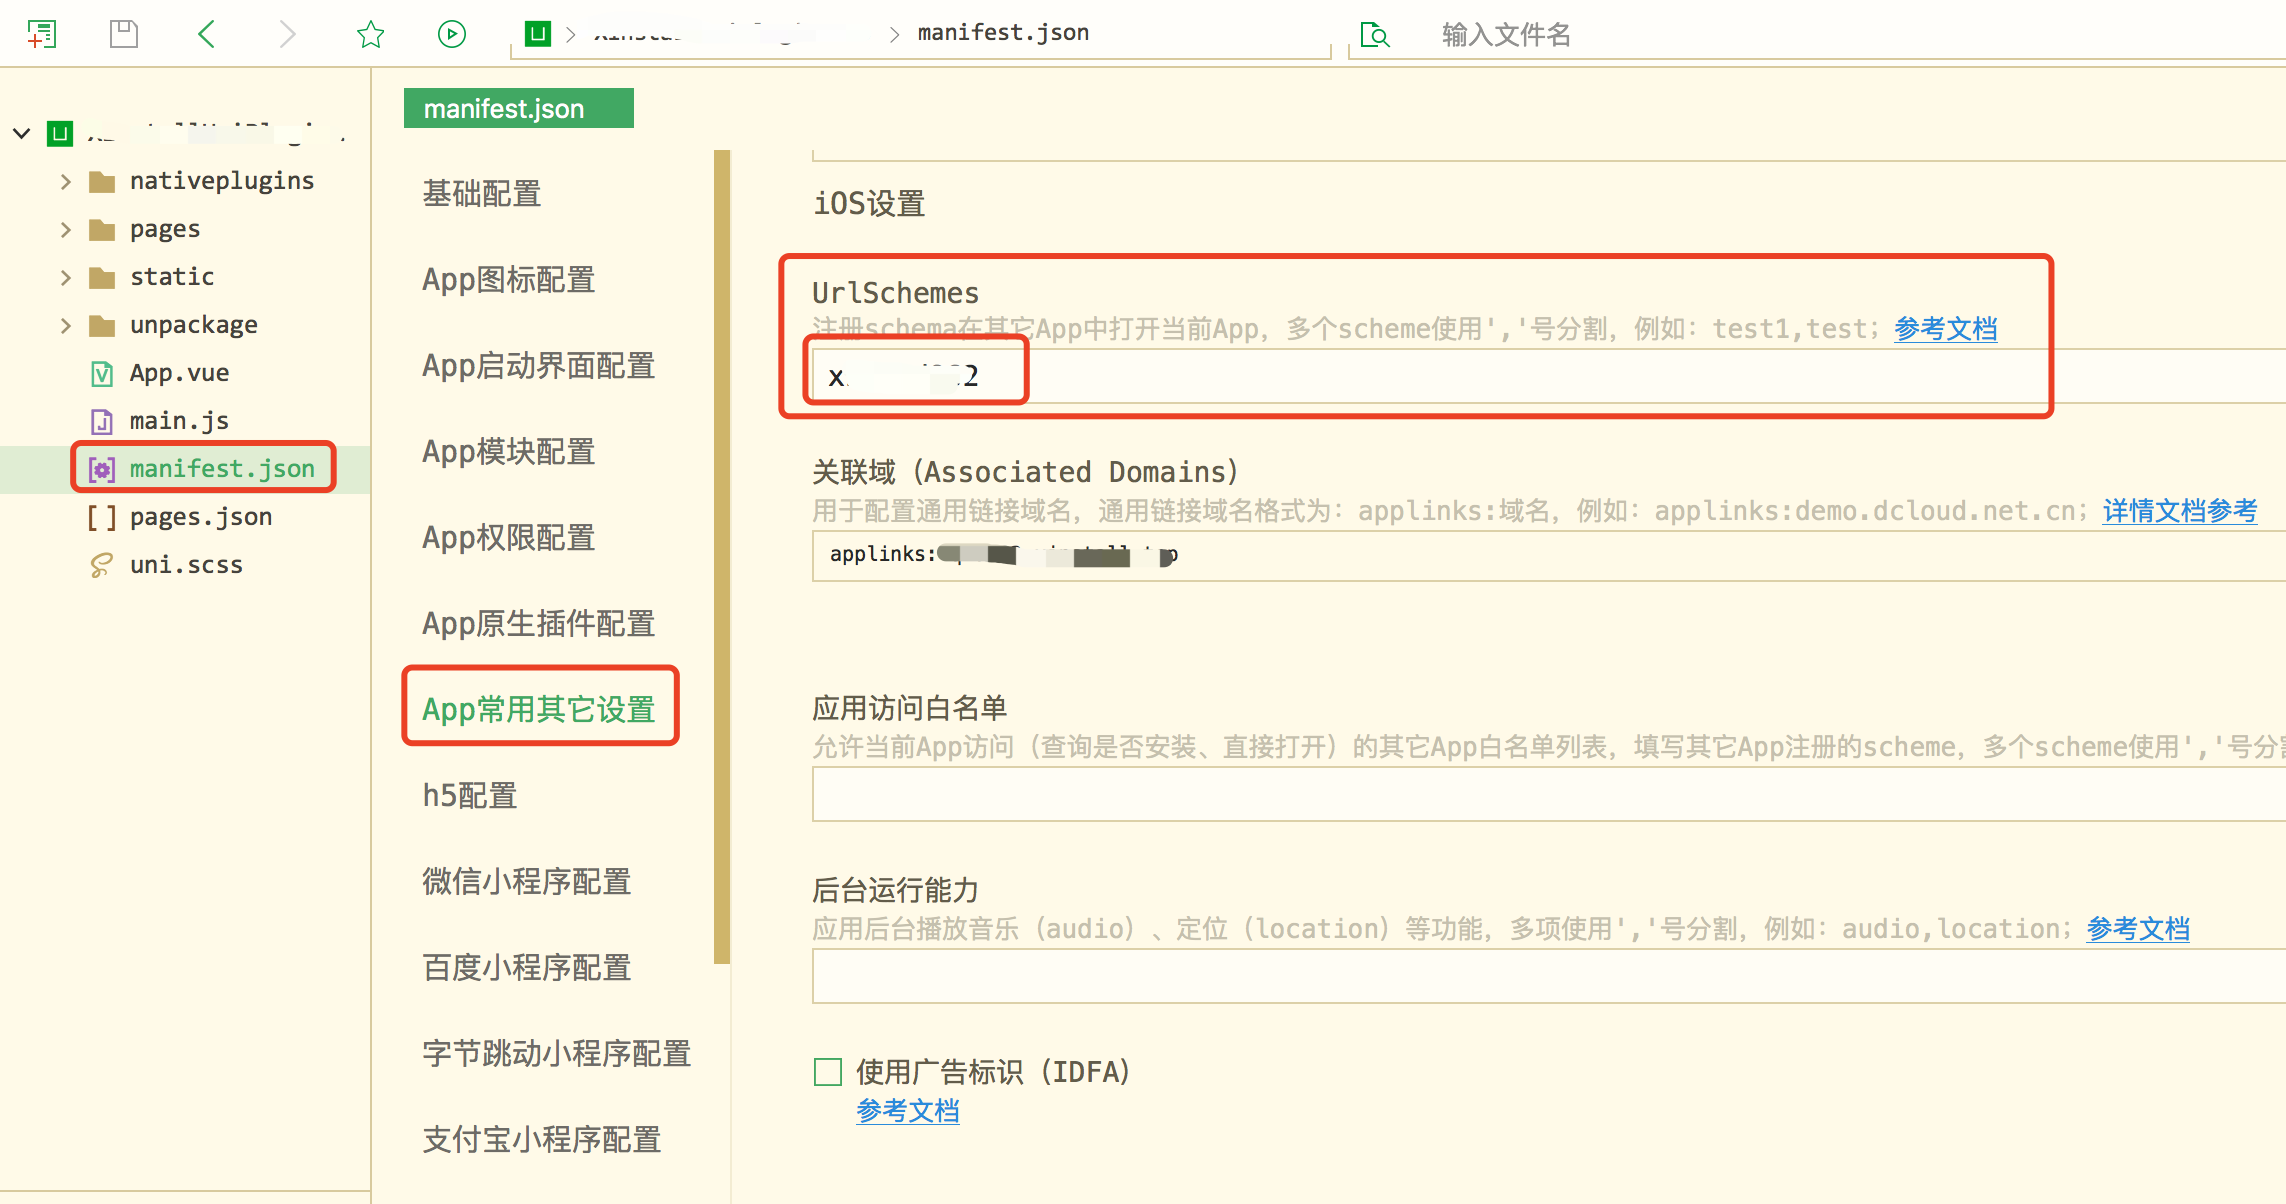The width and height of the screenshot is (2286, 1204).
Task: Expand the pages folder
Action: [66, 229]
